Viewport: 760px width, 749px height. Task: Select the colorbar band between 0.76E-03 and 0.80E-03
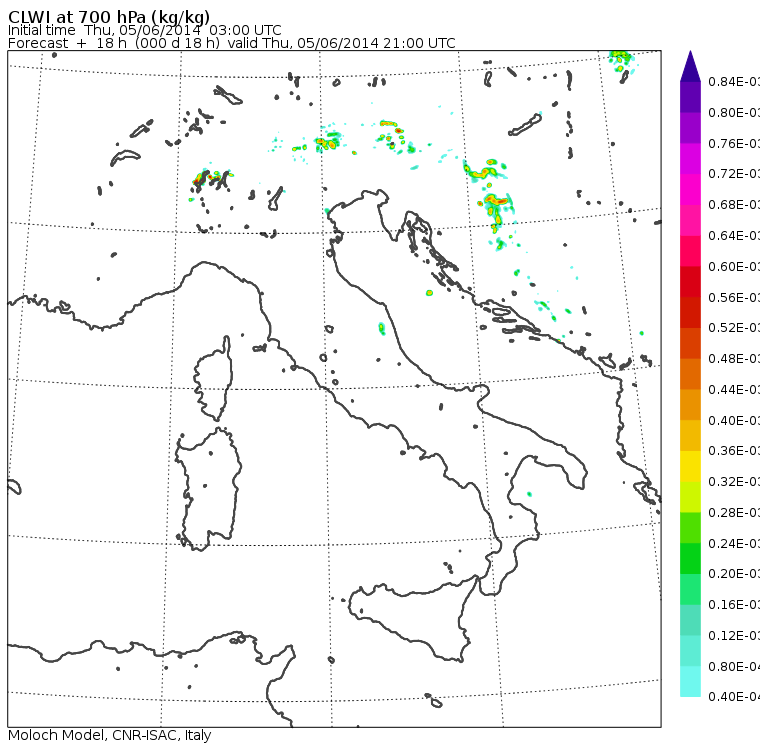[690, 128]
